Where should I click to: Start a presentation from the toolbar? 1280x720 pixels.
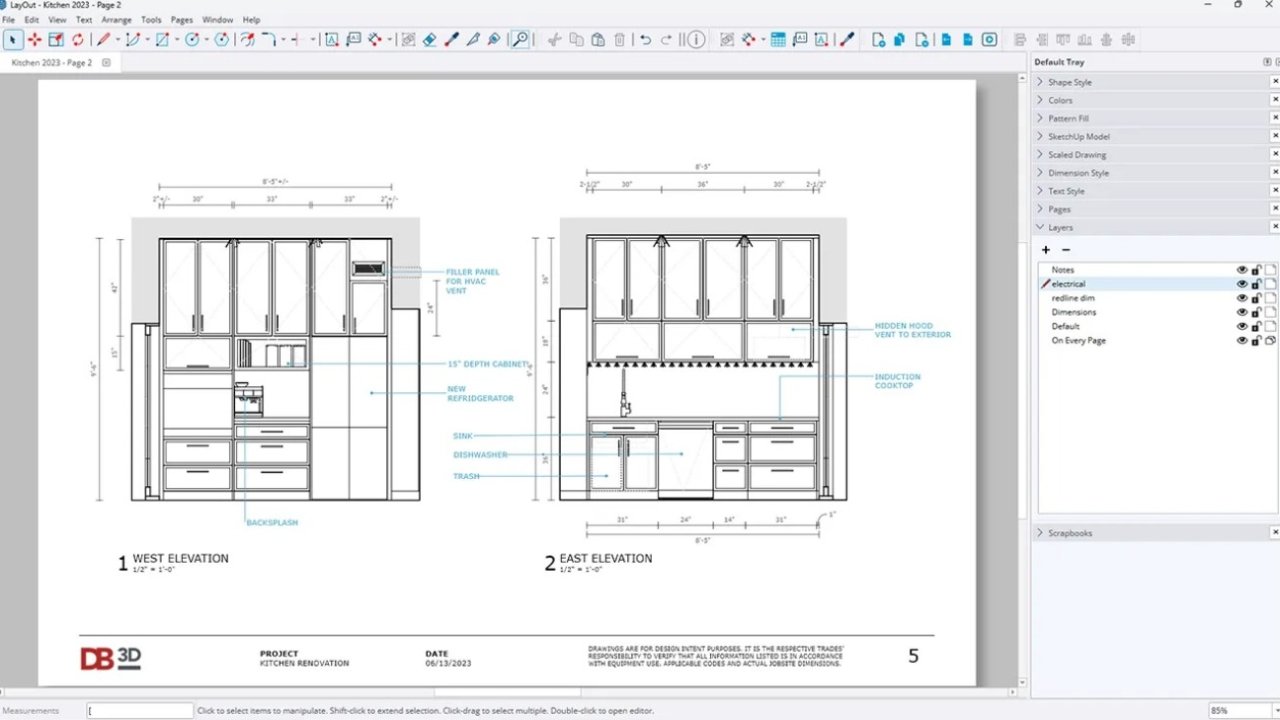coord(989,40)
